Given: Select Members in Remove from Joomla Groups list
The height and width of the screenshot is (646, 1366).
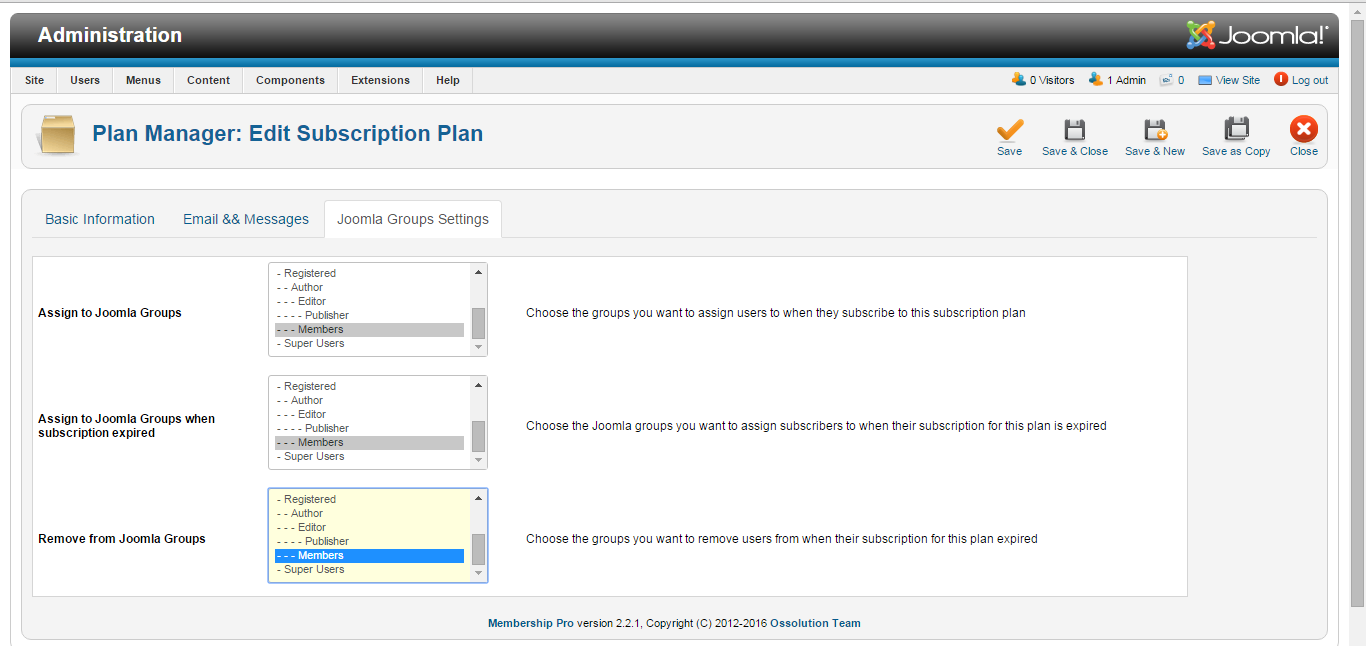Looking at the screenshot, I should [370, 555].
